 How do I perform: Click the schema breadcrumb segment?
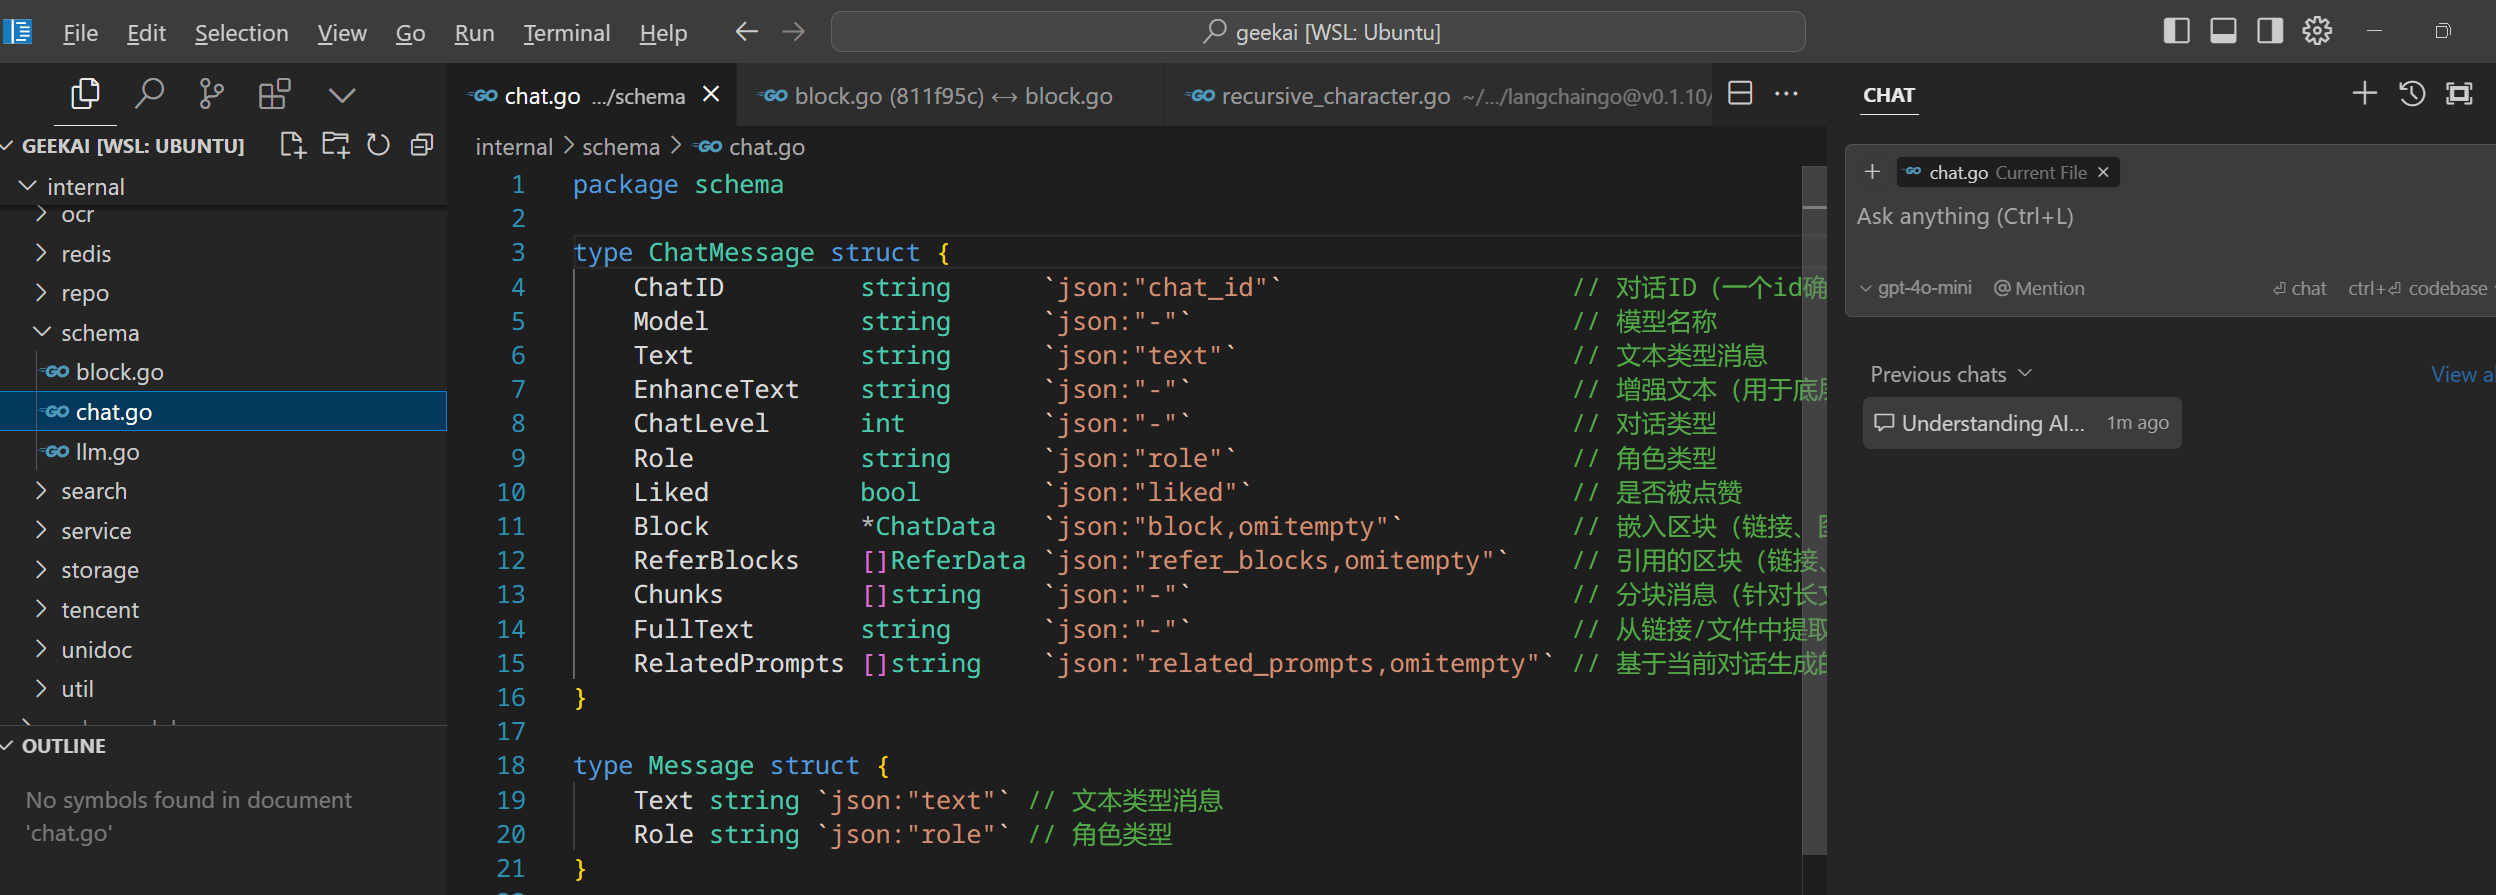coord(621,147)
